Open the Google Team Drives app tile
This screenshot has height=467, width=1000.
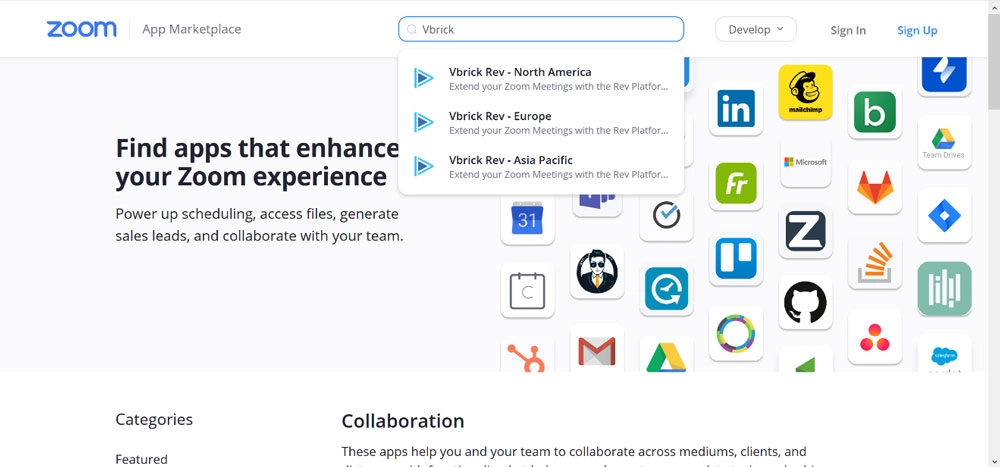click(944, 142)
